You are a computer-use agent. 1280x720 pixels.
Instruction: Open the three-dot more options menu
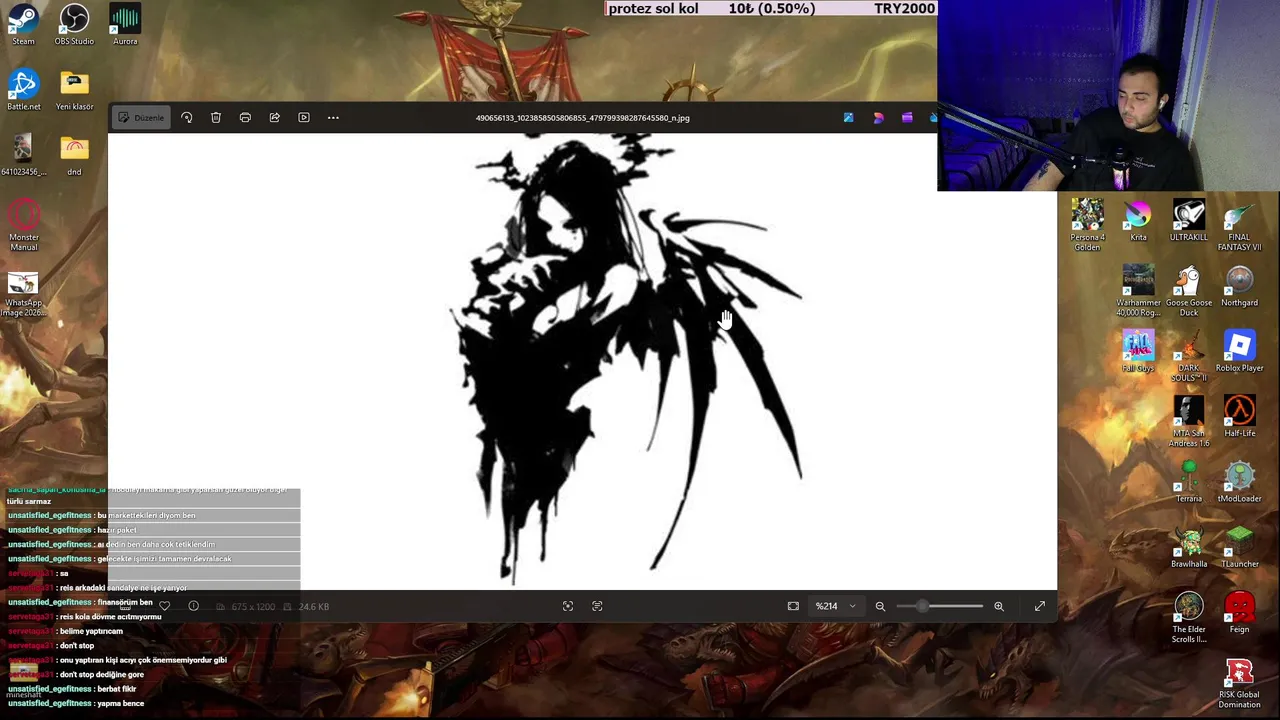click(333, 118)
